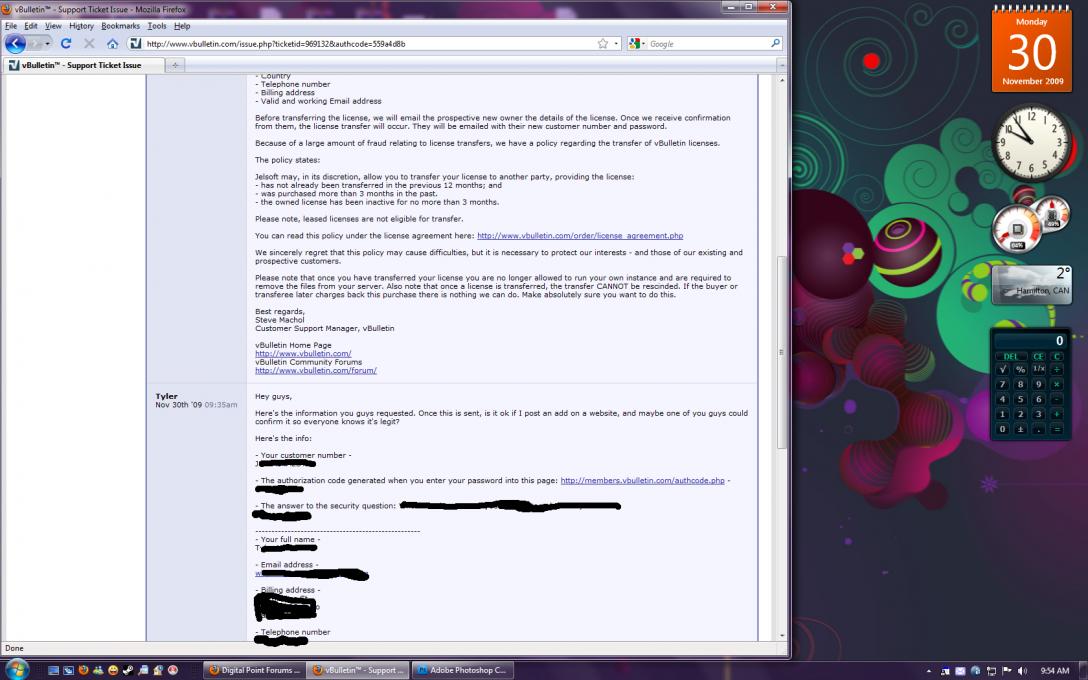Click the CE key on calculator gadget
Screen dimensions: 1088x680
tap(1039, 356)
